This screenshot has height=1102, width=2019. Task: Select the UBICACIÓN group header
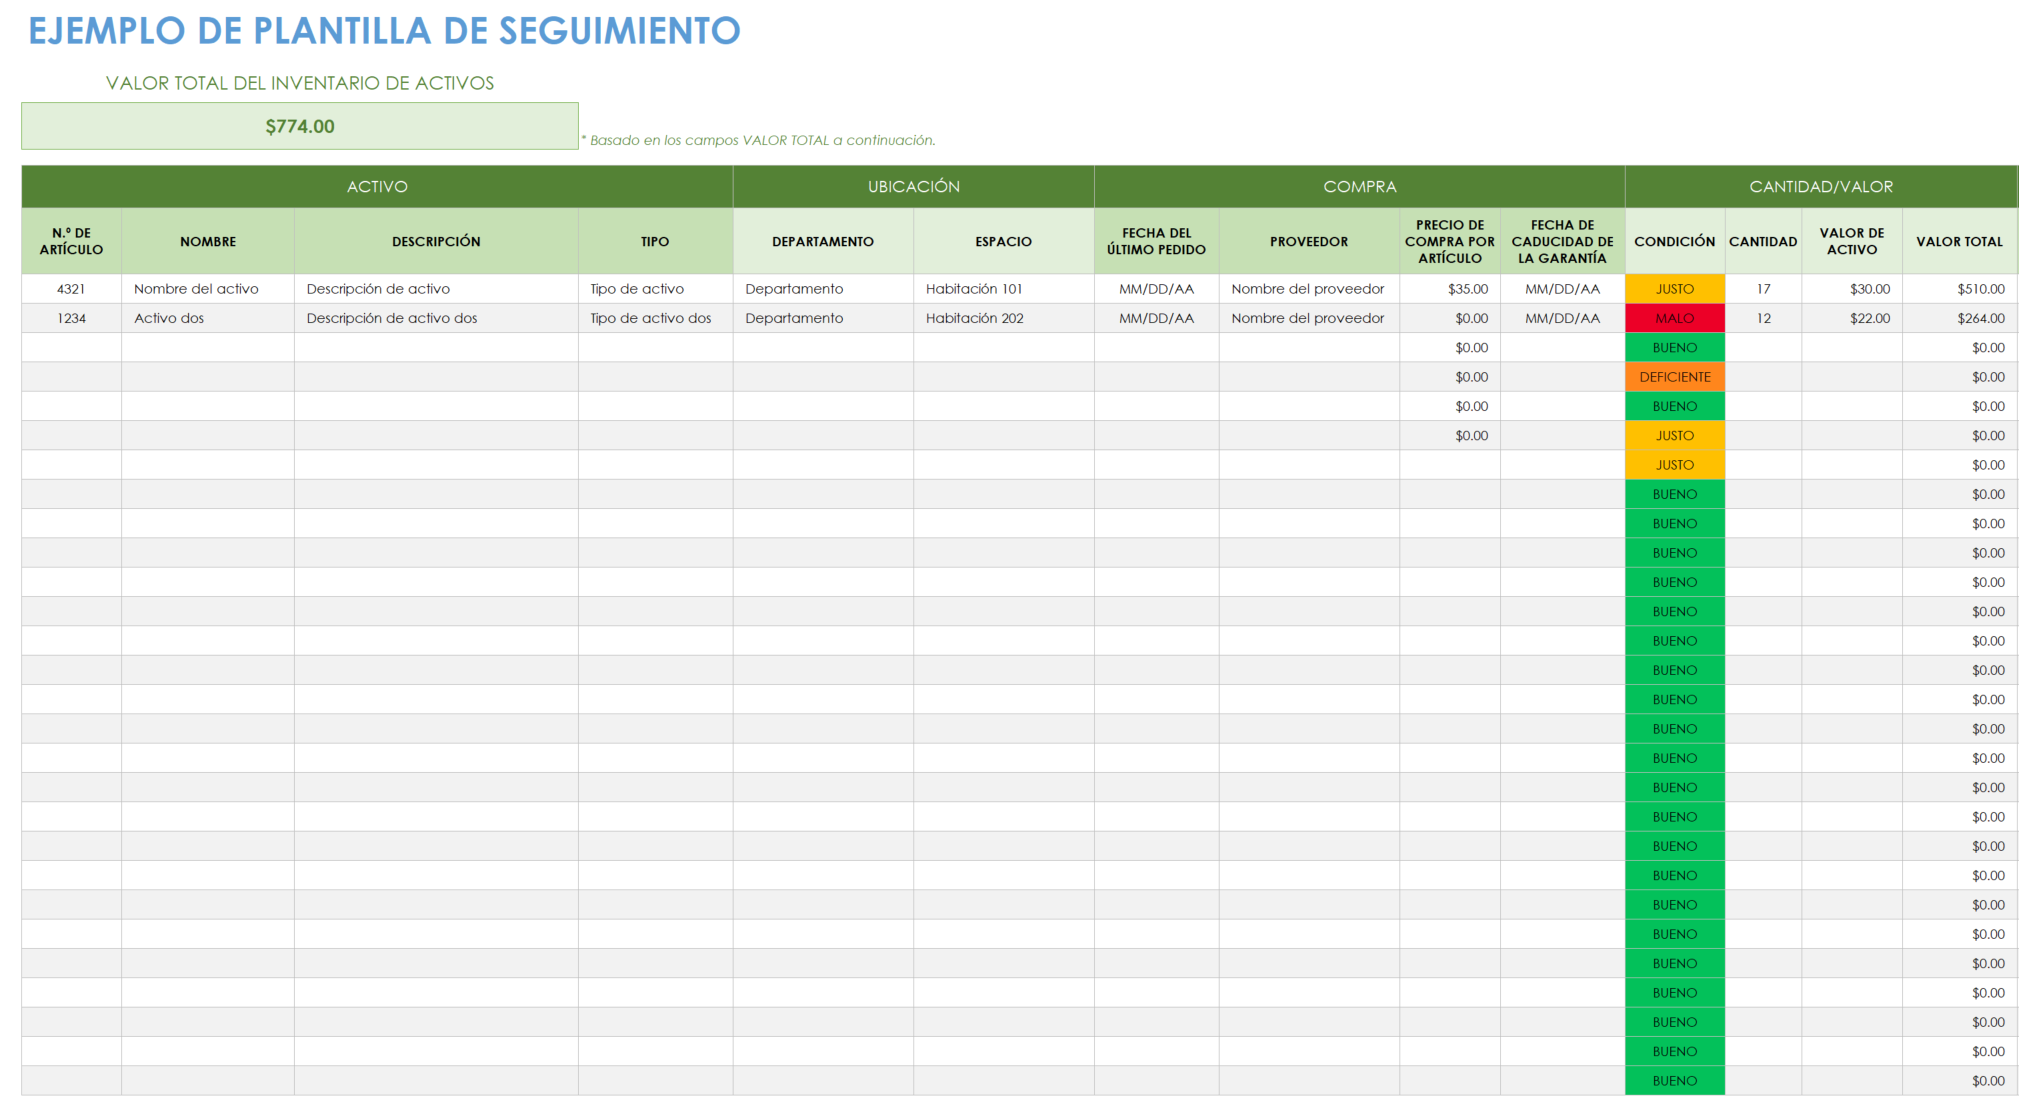[x=913, y=186]
